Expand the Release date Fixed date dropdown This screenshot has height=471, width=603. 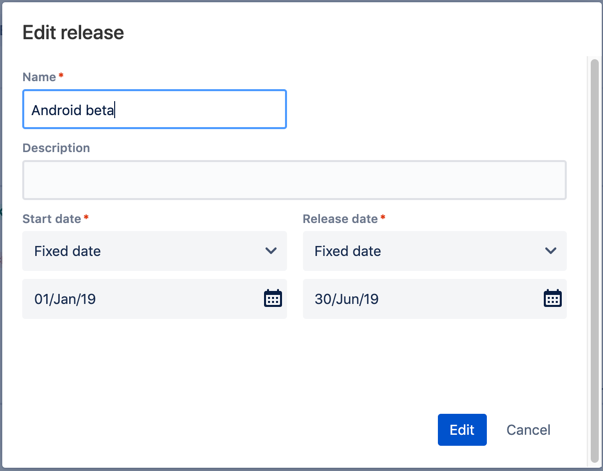pos(435,251)
